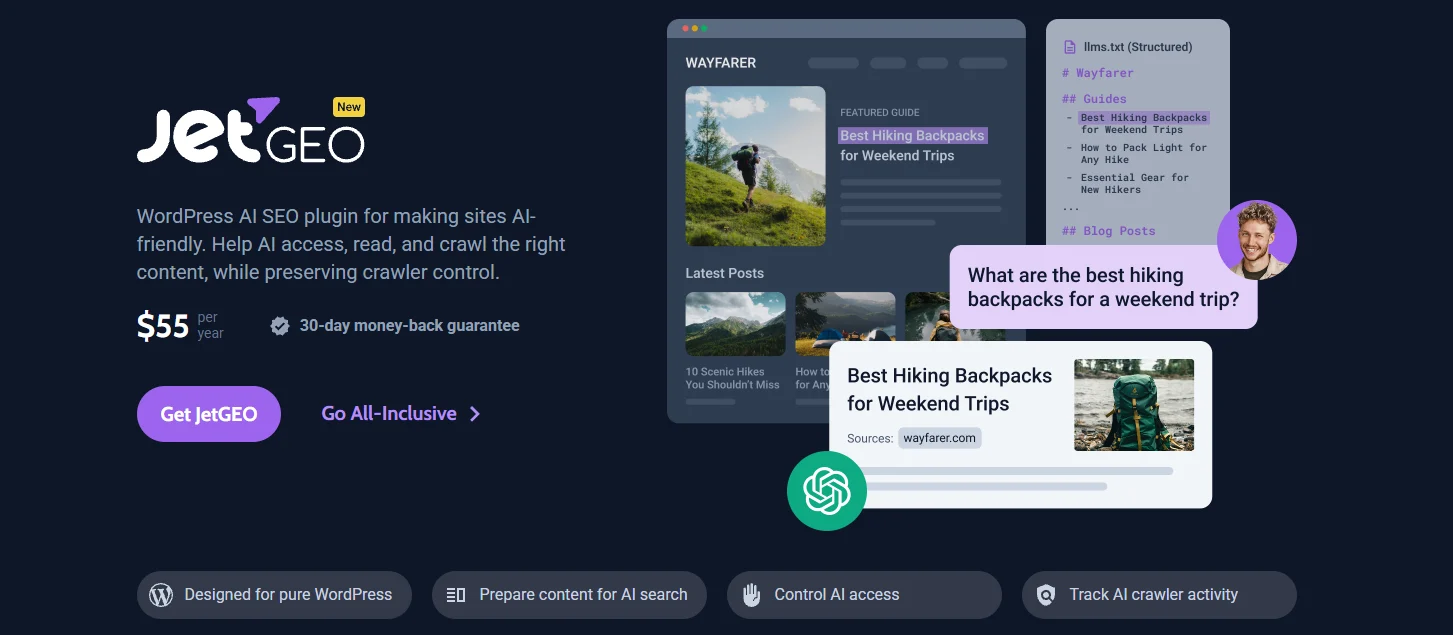Screen dimensions: 1453x635
Task: Click the $55 price
Action: point(163,326)
